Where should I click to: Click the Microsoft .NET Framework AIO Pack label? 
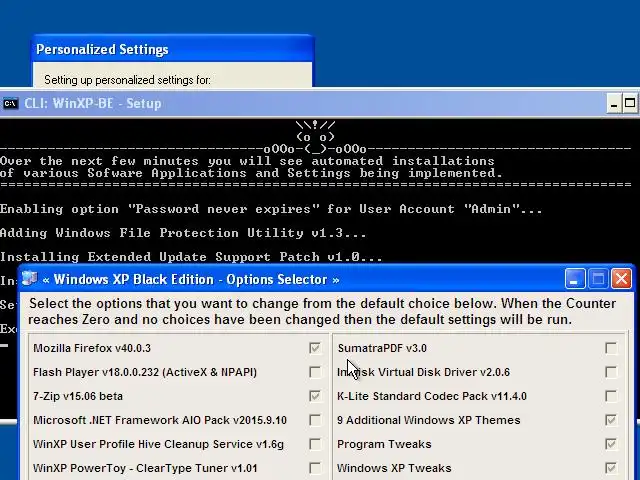(x=160, y=420)
